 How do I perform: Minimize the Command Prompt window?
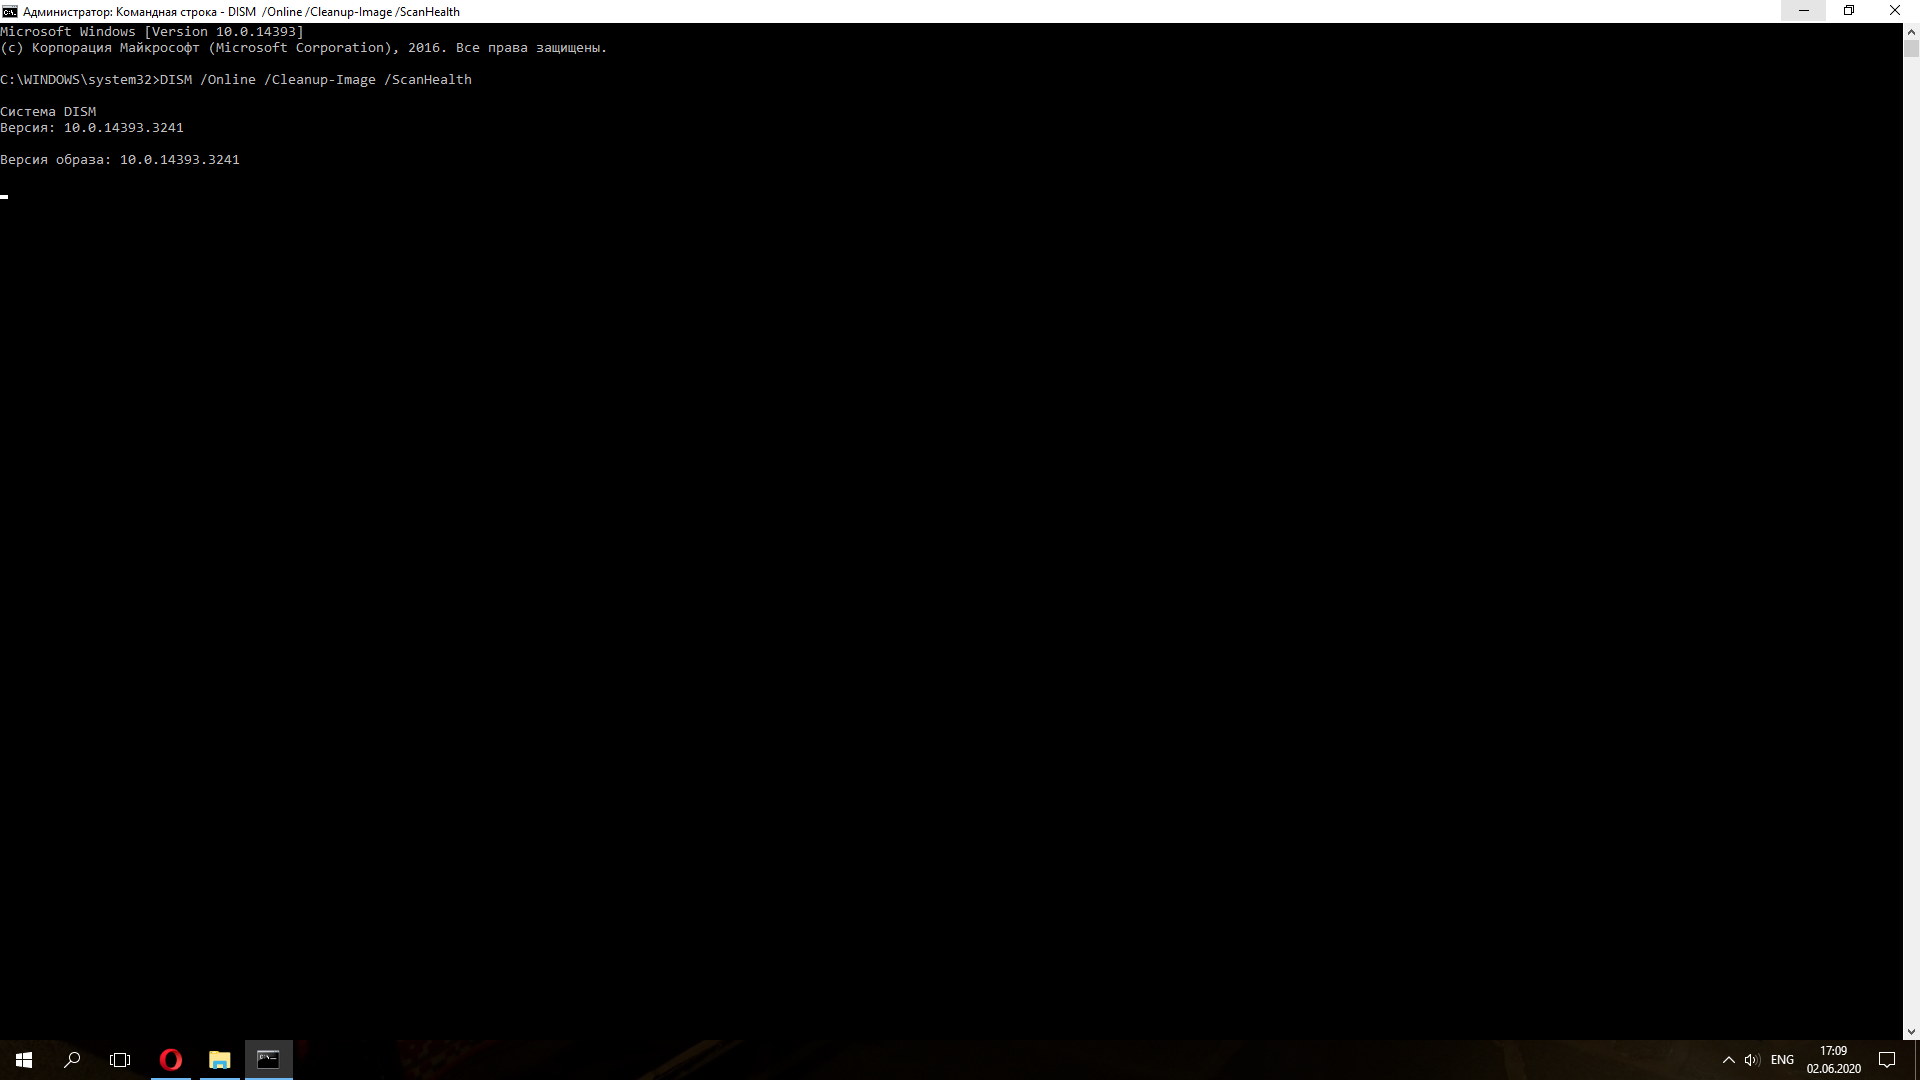tap(1804, 11)
